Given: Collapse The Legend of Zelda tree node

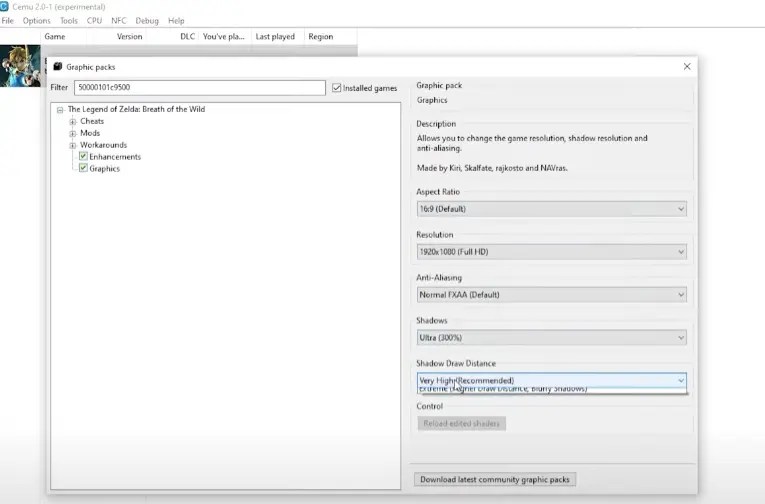Looking at the screenshot, I should [x=60, y=110].
